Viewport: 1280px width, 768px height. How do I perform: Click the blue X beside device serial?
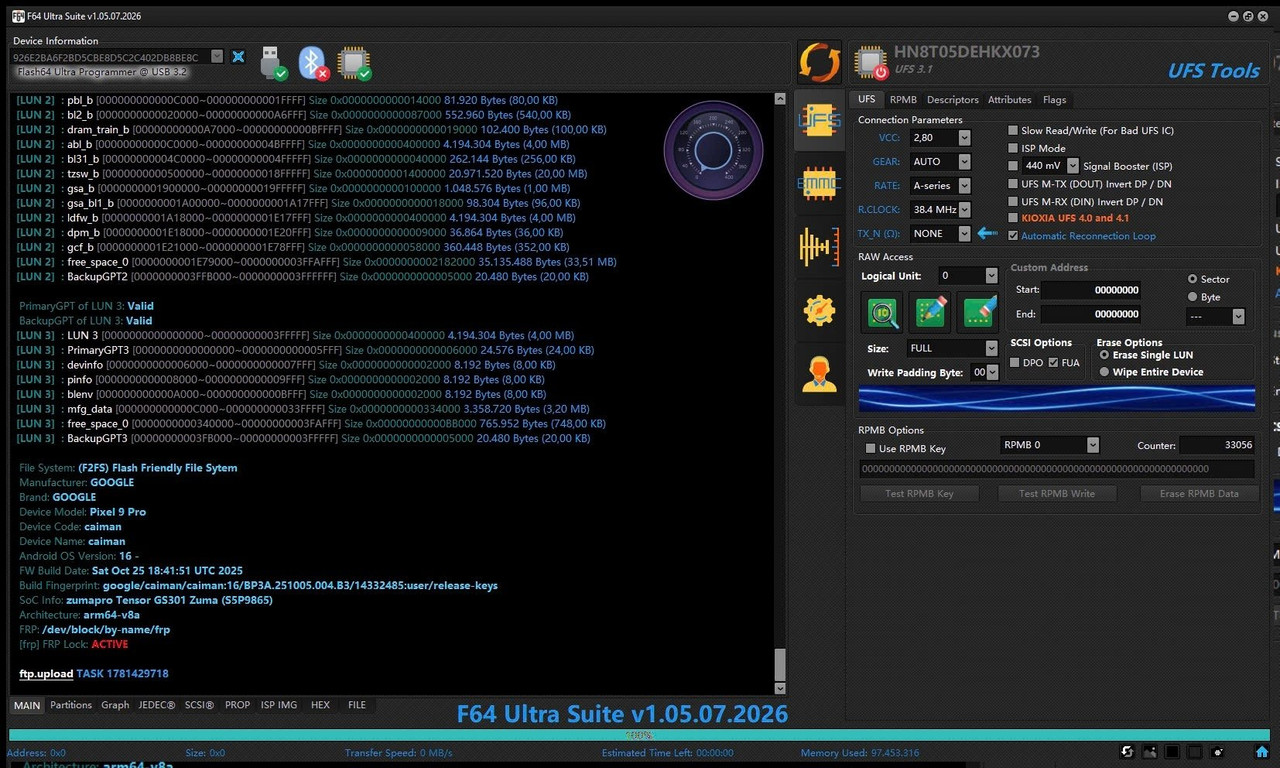point(238,57)
